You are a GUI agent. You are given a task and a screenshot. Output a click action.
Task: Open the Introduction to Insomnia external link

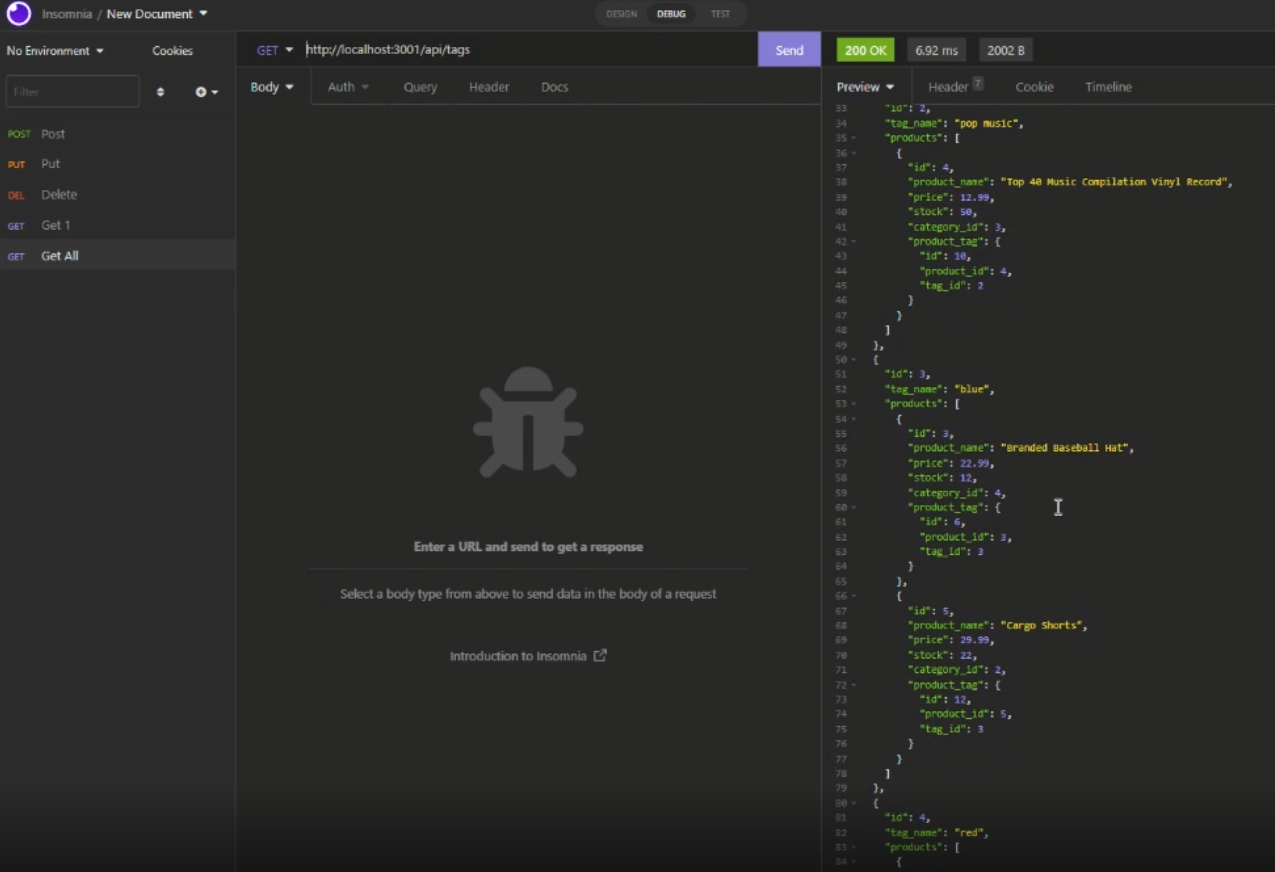pyautogui.click(x=527, y=656)
